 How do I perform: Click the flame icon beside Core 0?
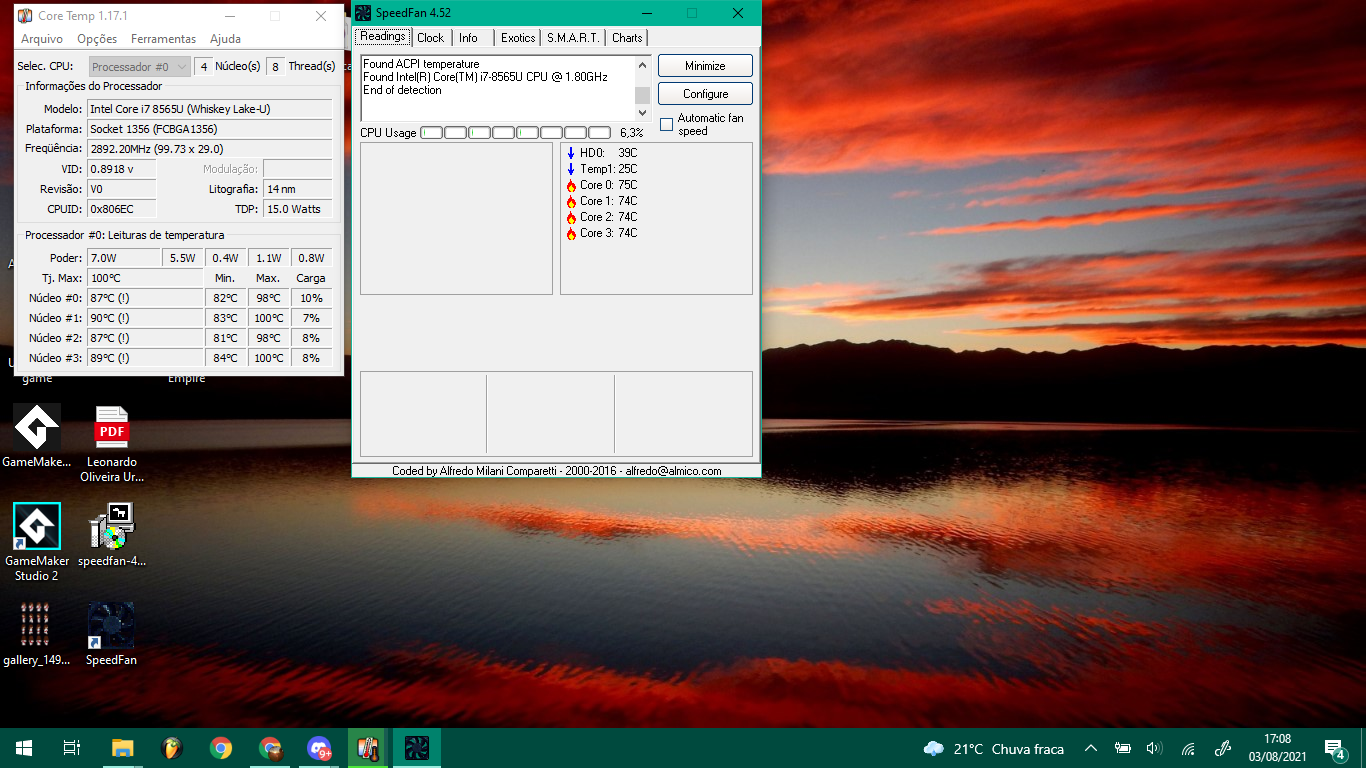point(571,185)
